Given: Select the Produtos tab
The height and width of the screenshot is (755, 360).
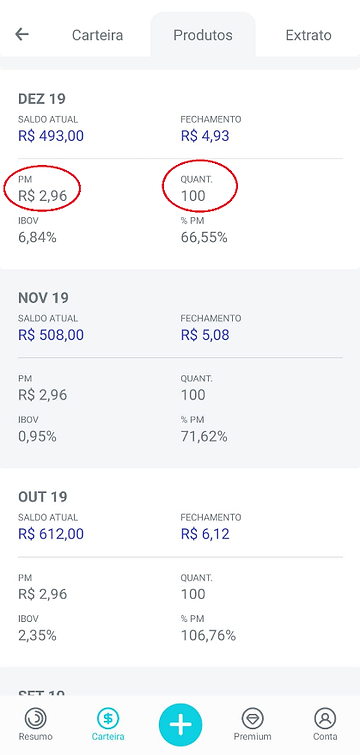Looking at the screenshot, I should [203, 35].
